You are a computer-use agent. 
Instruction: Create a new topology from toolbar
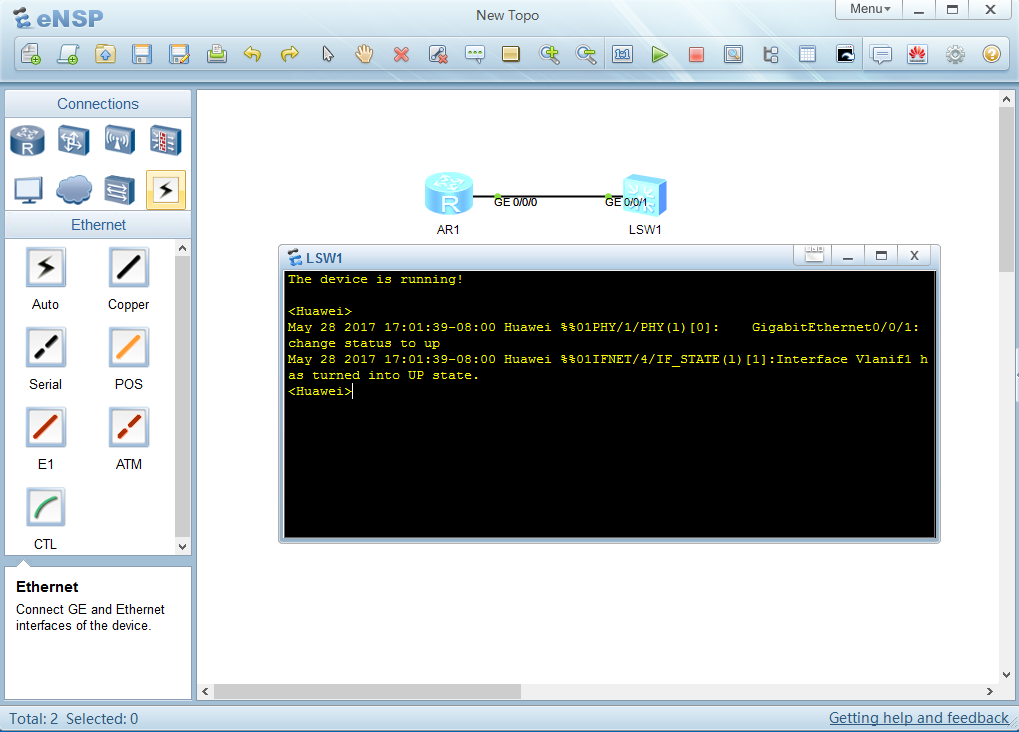tap(31, 54)
